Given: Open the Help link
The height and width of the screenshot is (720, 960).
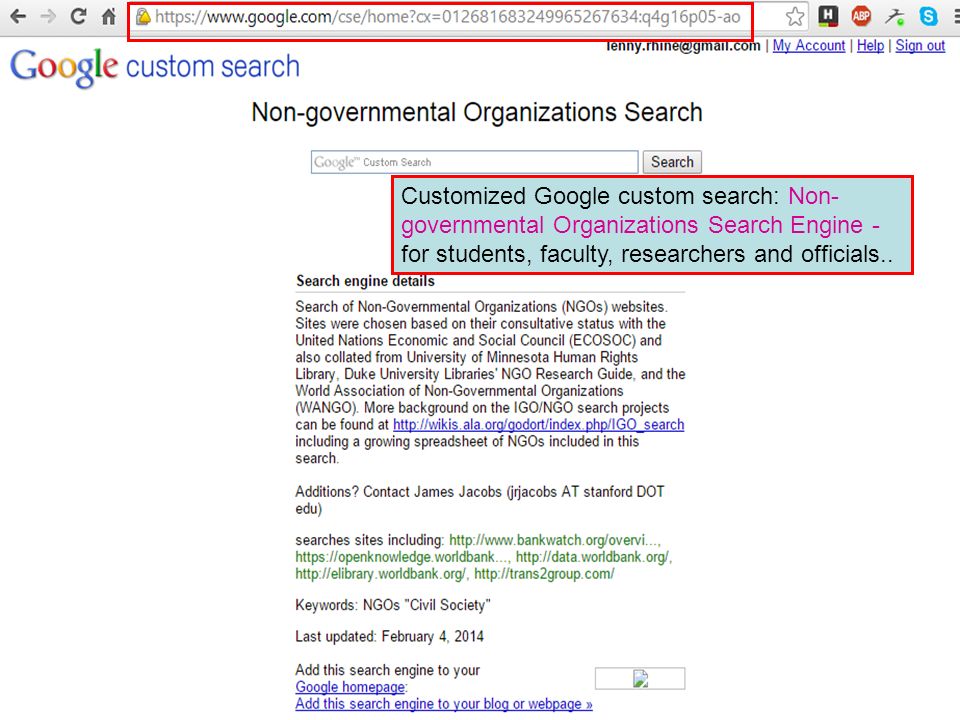Looking at the screenshot, I should (870, 46).
